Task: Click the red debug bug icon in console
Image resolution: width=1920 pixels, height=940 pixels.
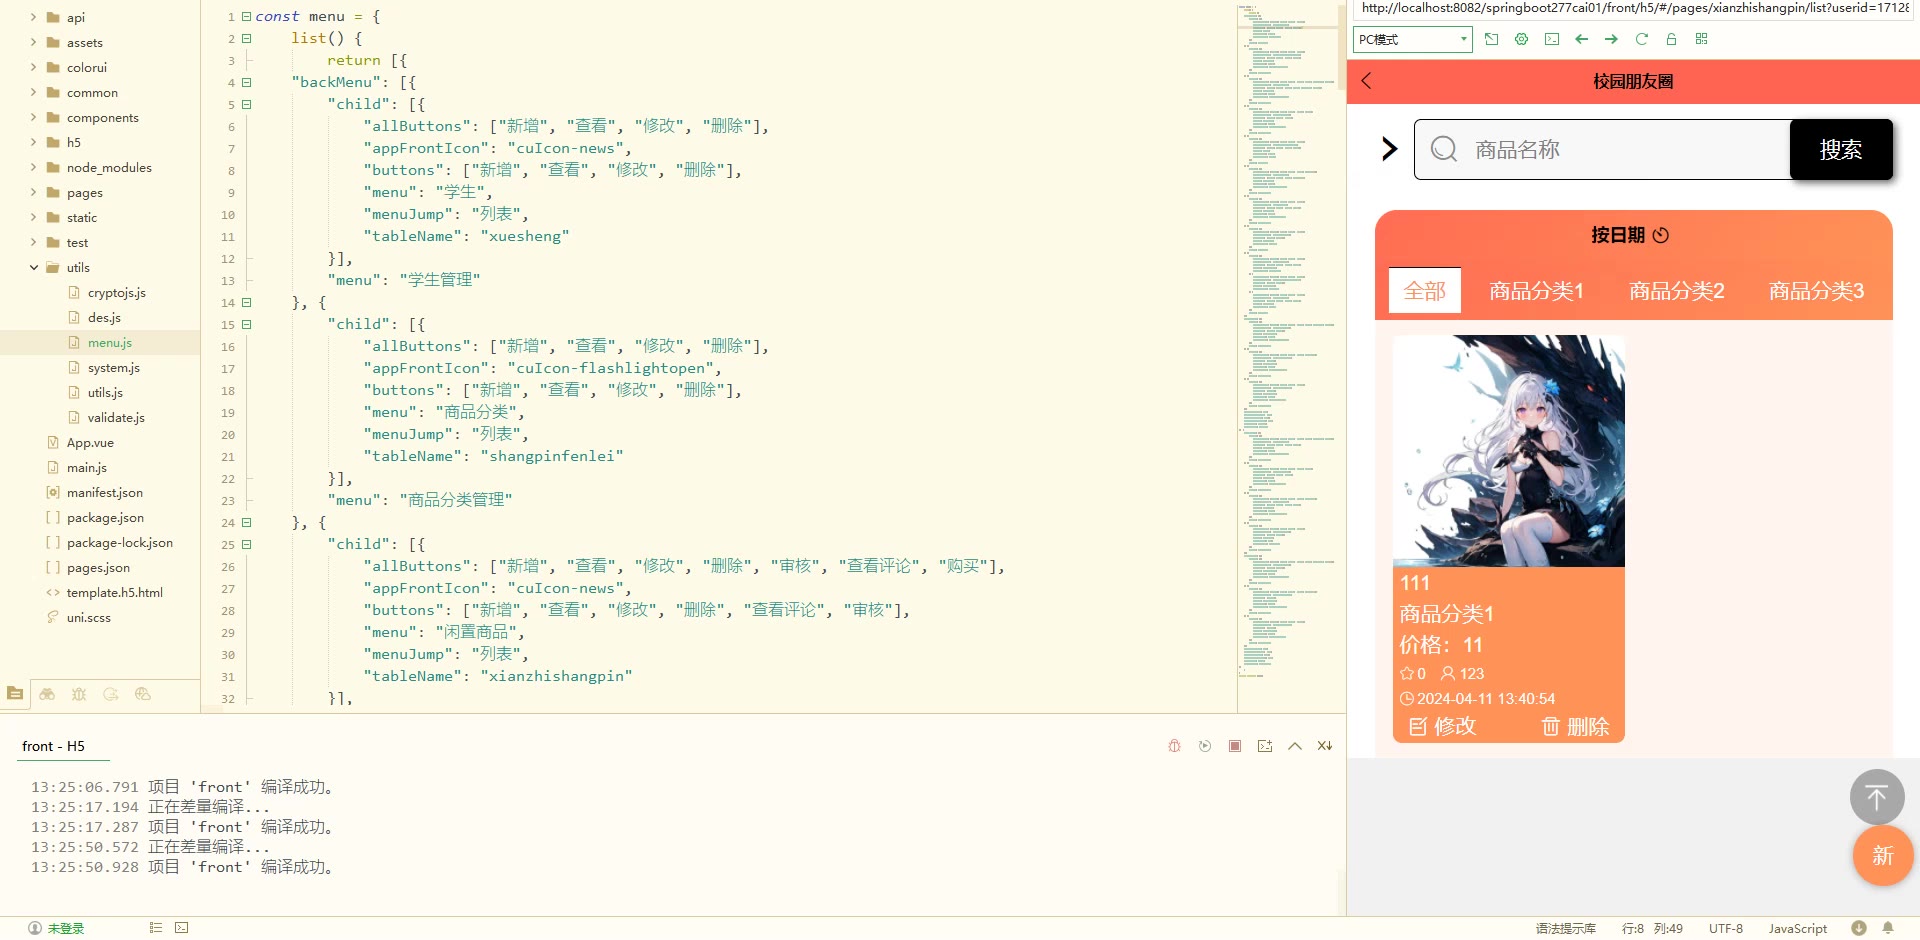Action: 1175,746
